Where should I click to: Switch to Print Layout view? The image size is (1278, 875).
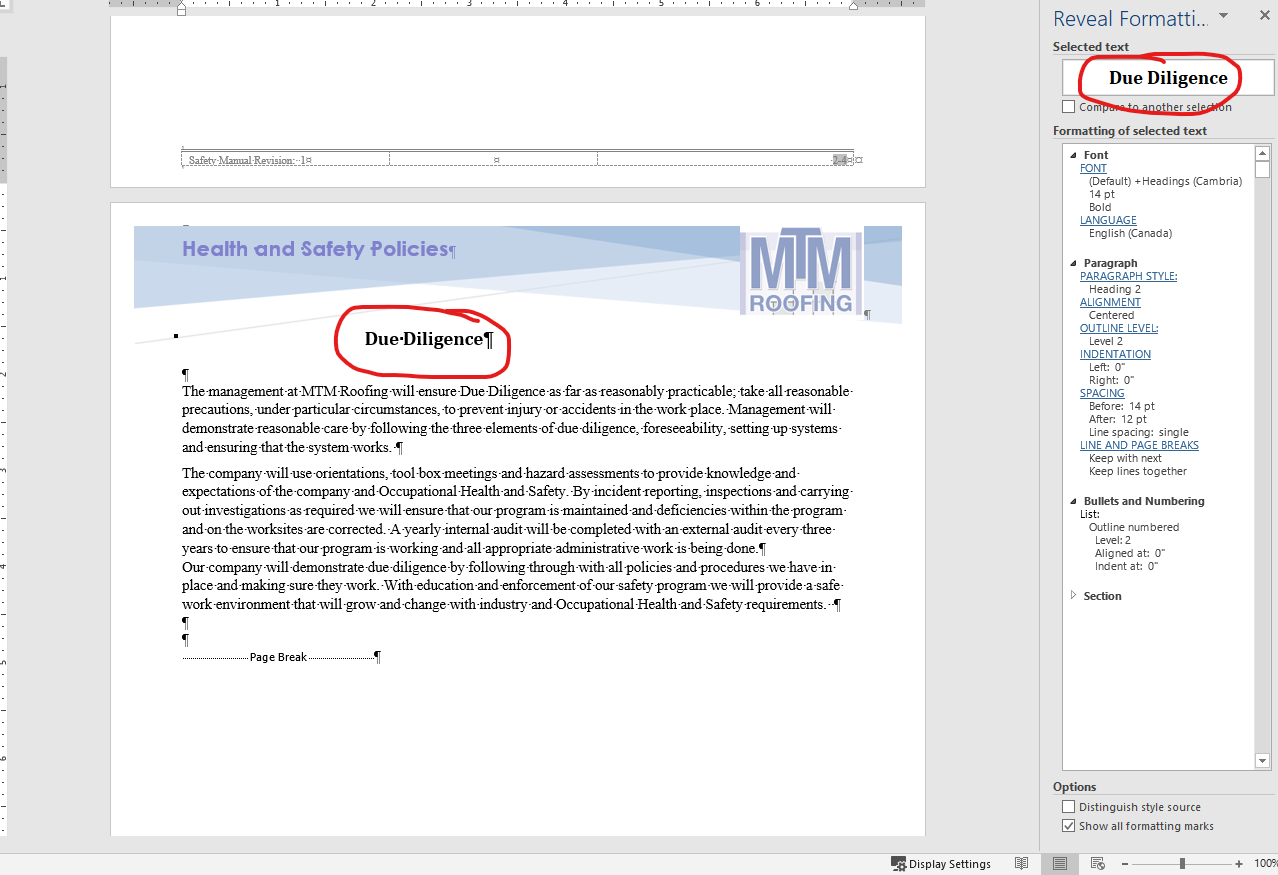coord(1060,864)
